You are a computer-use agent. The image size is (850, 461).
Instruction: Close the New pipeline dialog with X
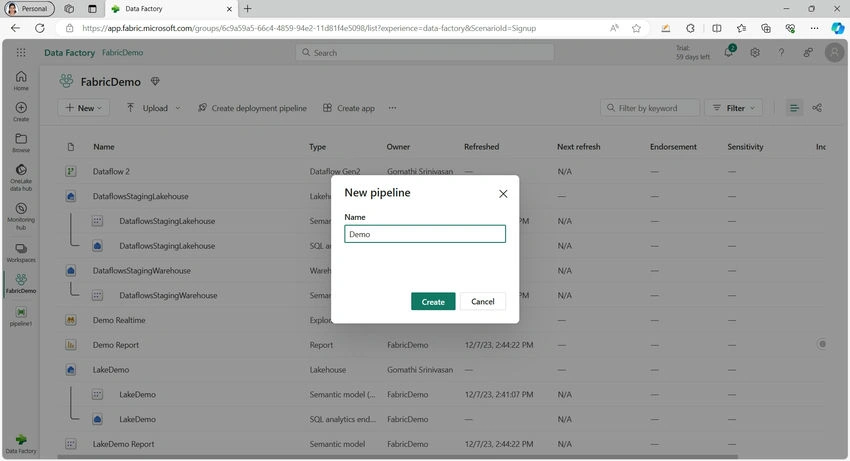click(x=503, y=194)
